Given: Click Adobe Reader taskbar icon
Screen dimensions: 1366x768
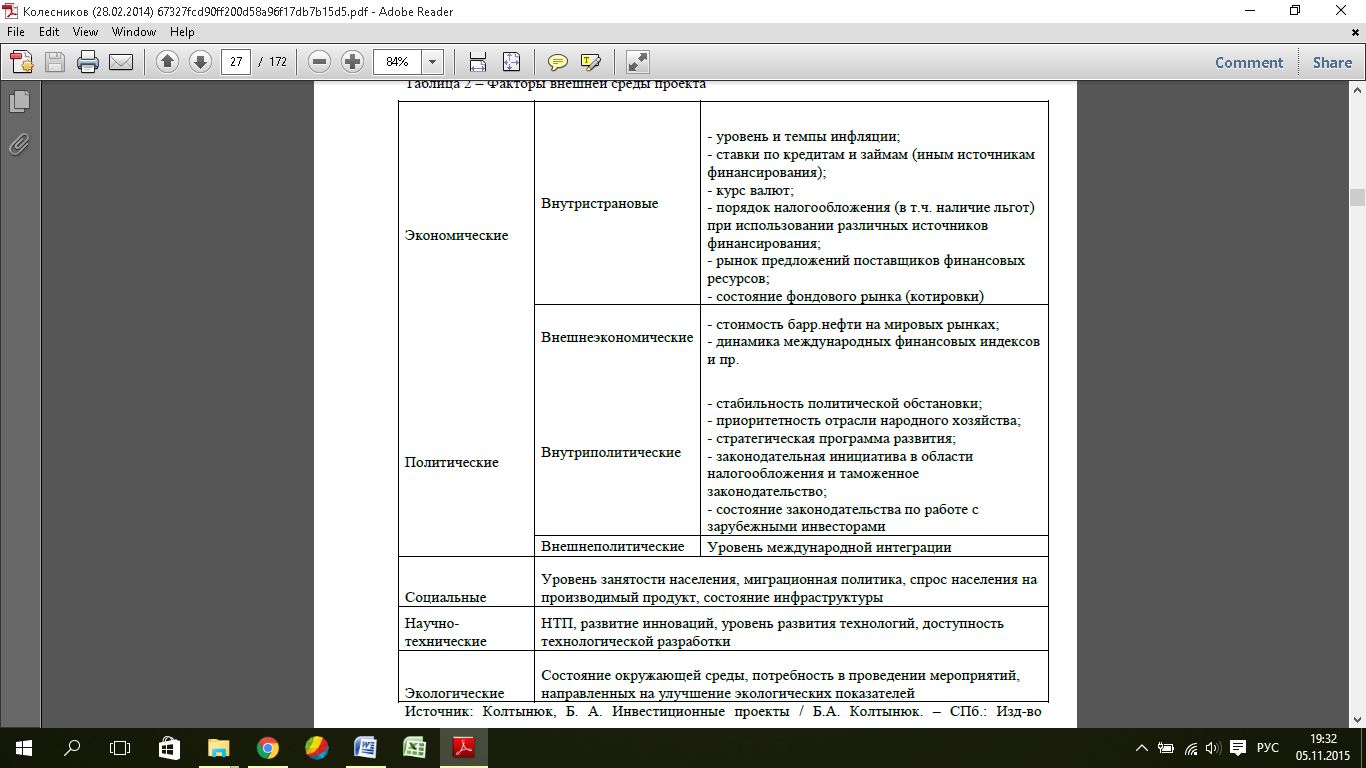Looking at the screenshot, I should [x=464, y=748].
